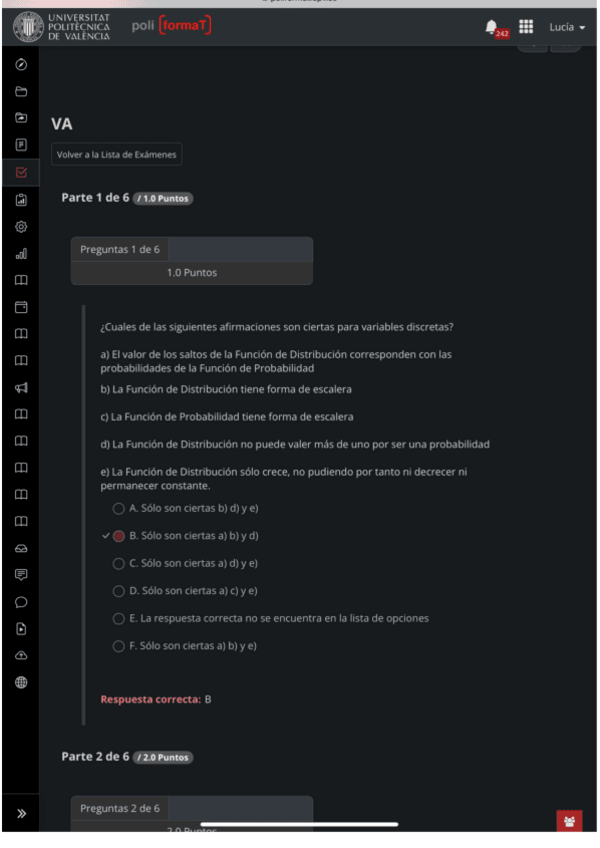Pick option E, respuesta correcta no se encuentra
The image size is (600, 848).
click(119, 619)
